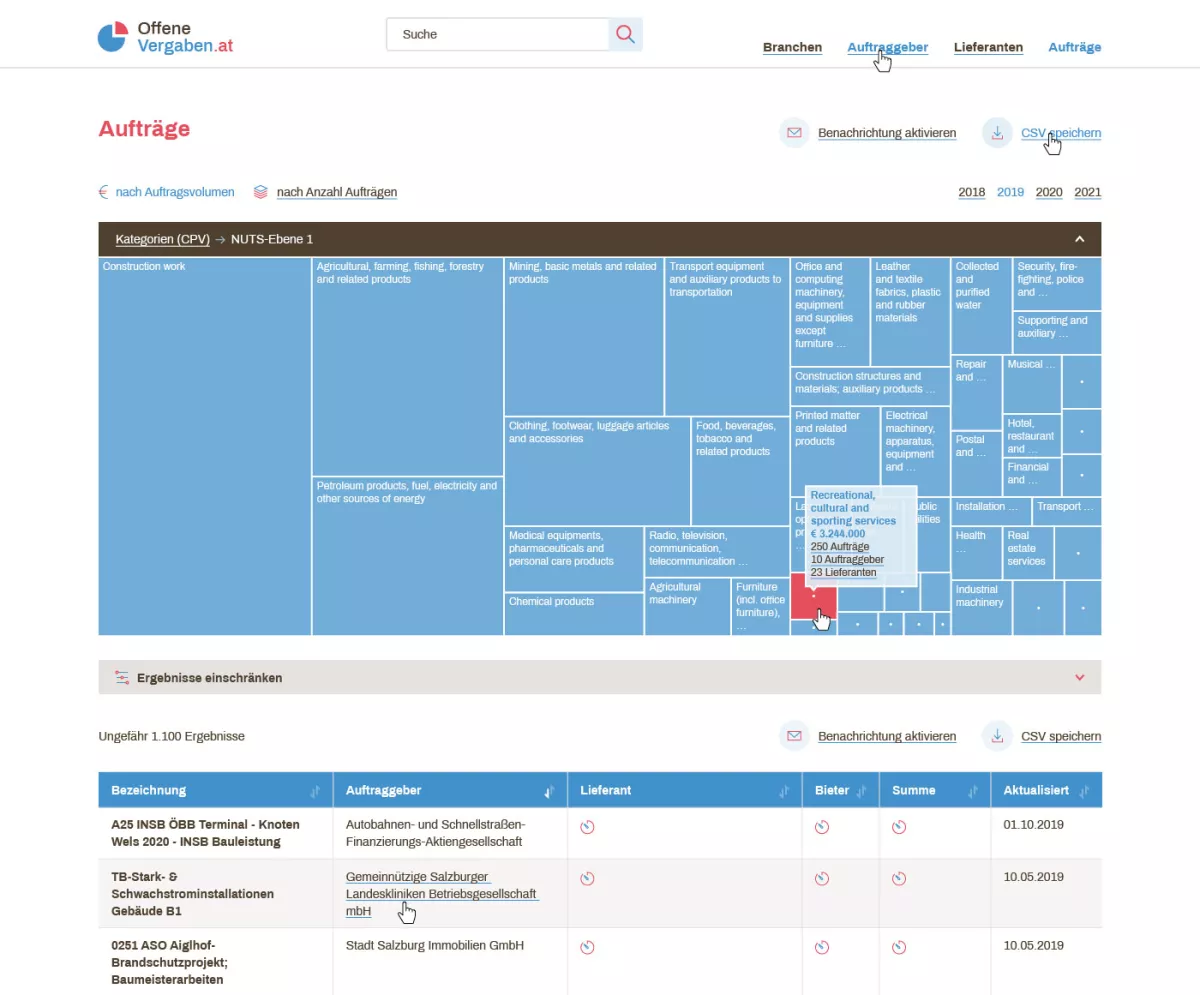Select the year 2020 filter link
The height and width of the screenshot is (995, 1200).
coord(1049,192)
